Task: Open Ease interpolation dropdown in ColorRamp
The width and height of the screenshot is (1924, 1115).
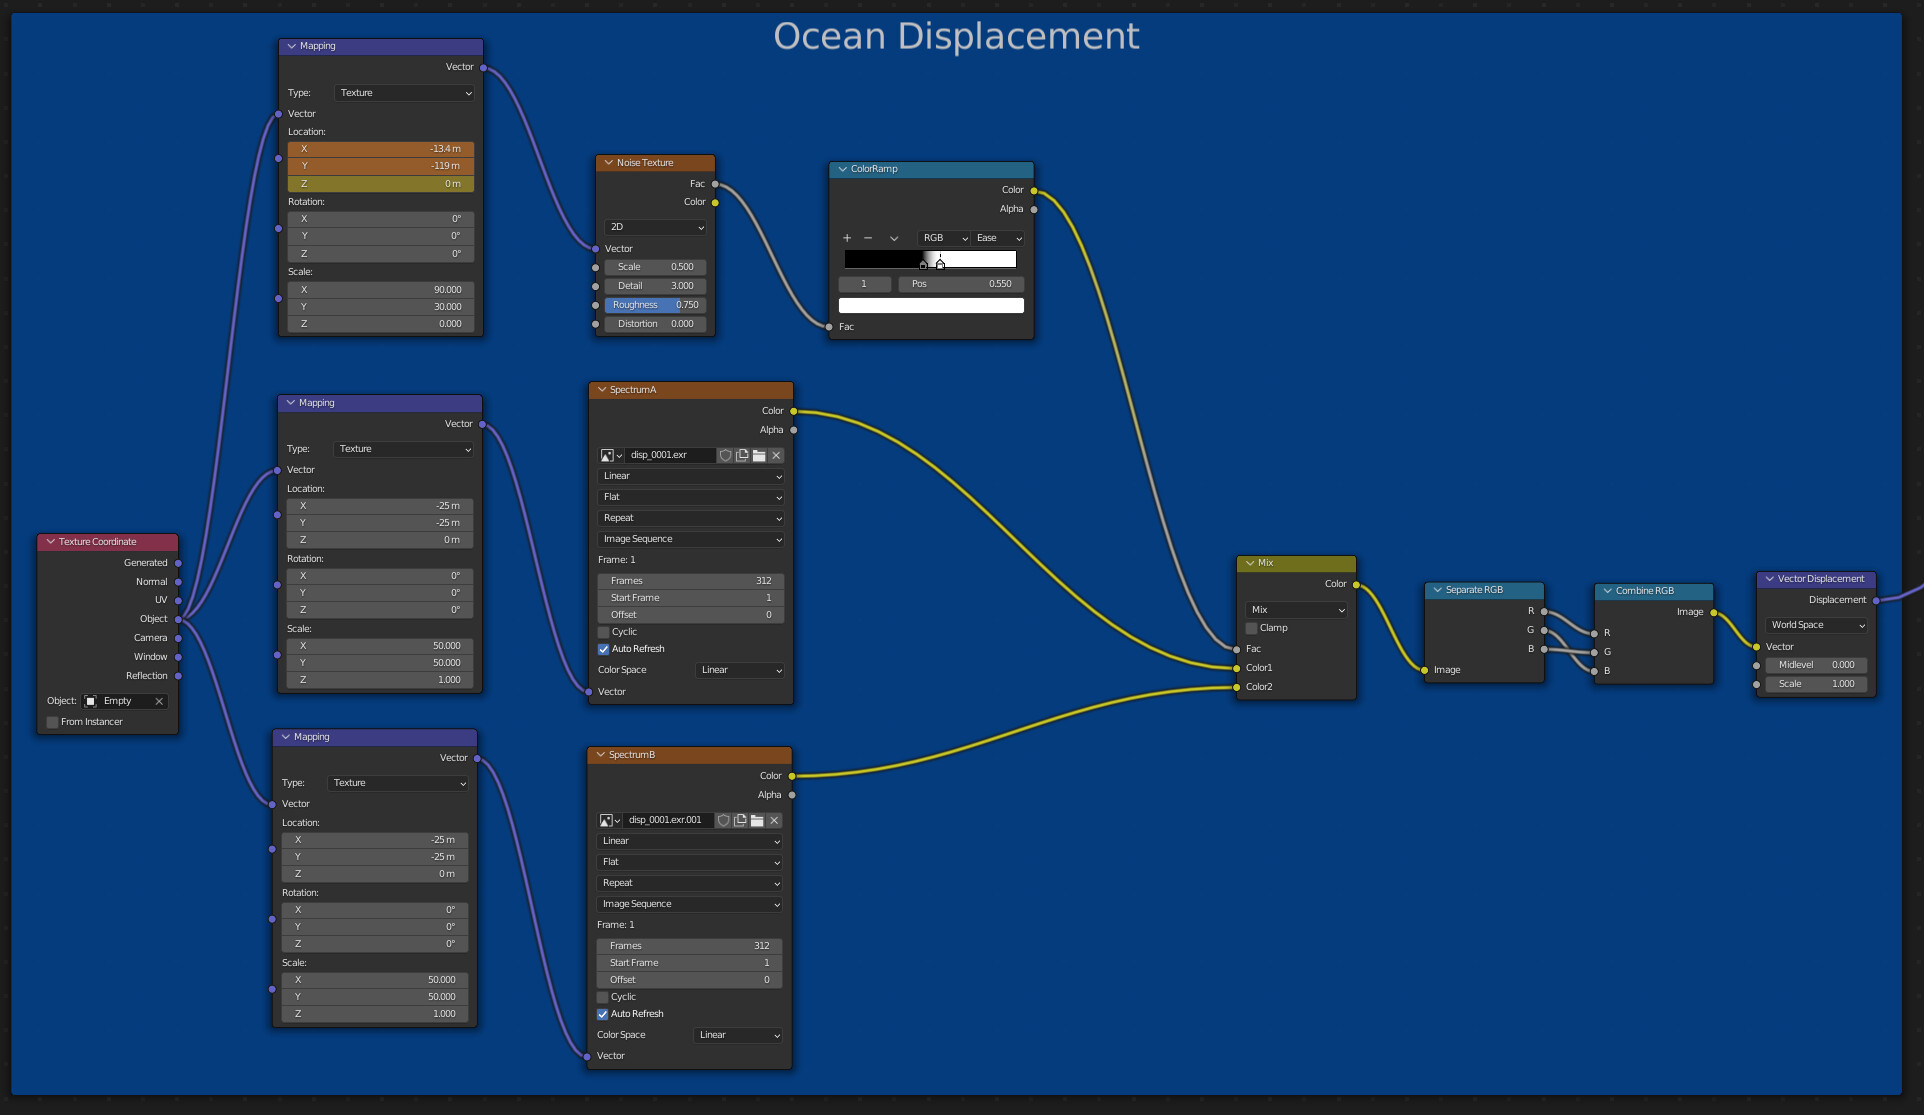Action: click(x=998, y=238)
